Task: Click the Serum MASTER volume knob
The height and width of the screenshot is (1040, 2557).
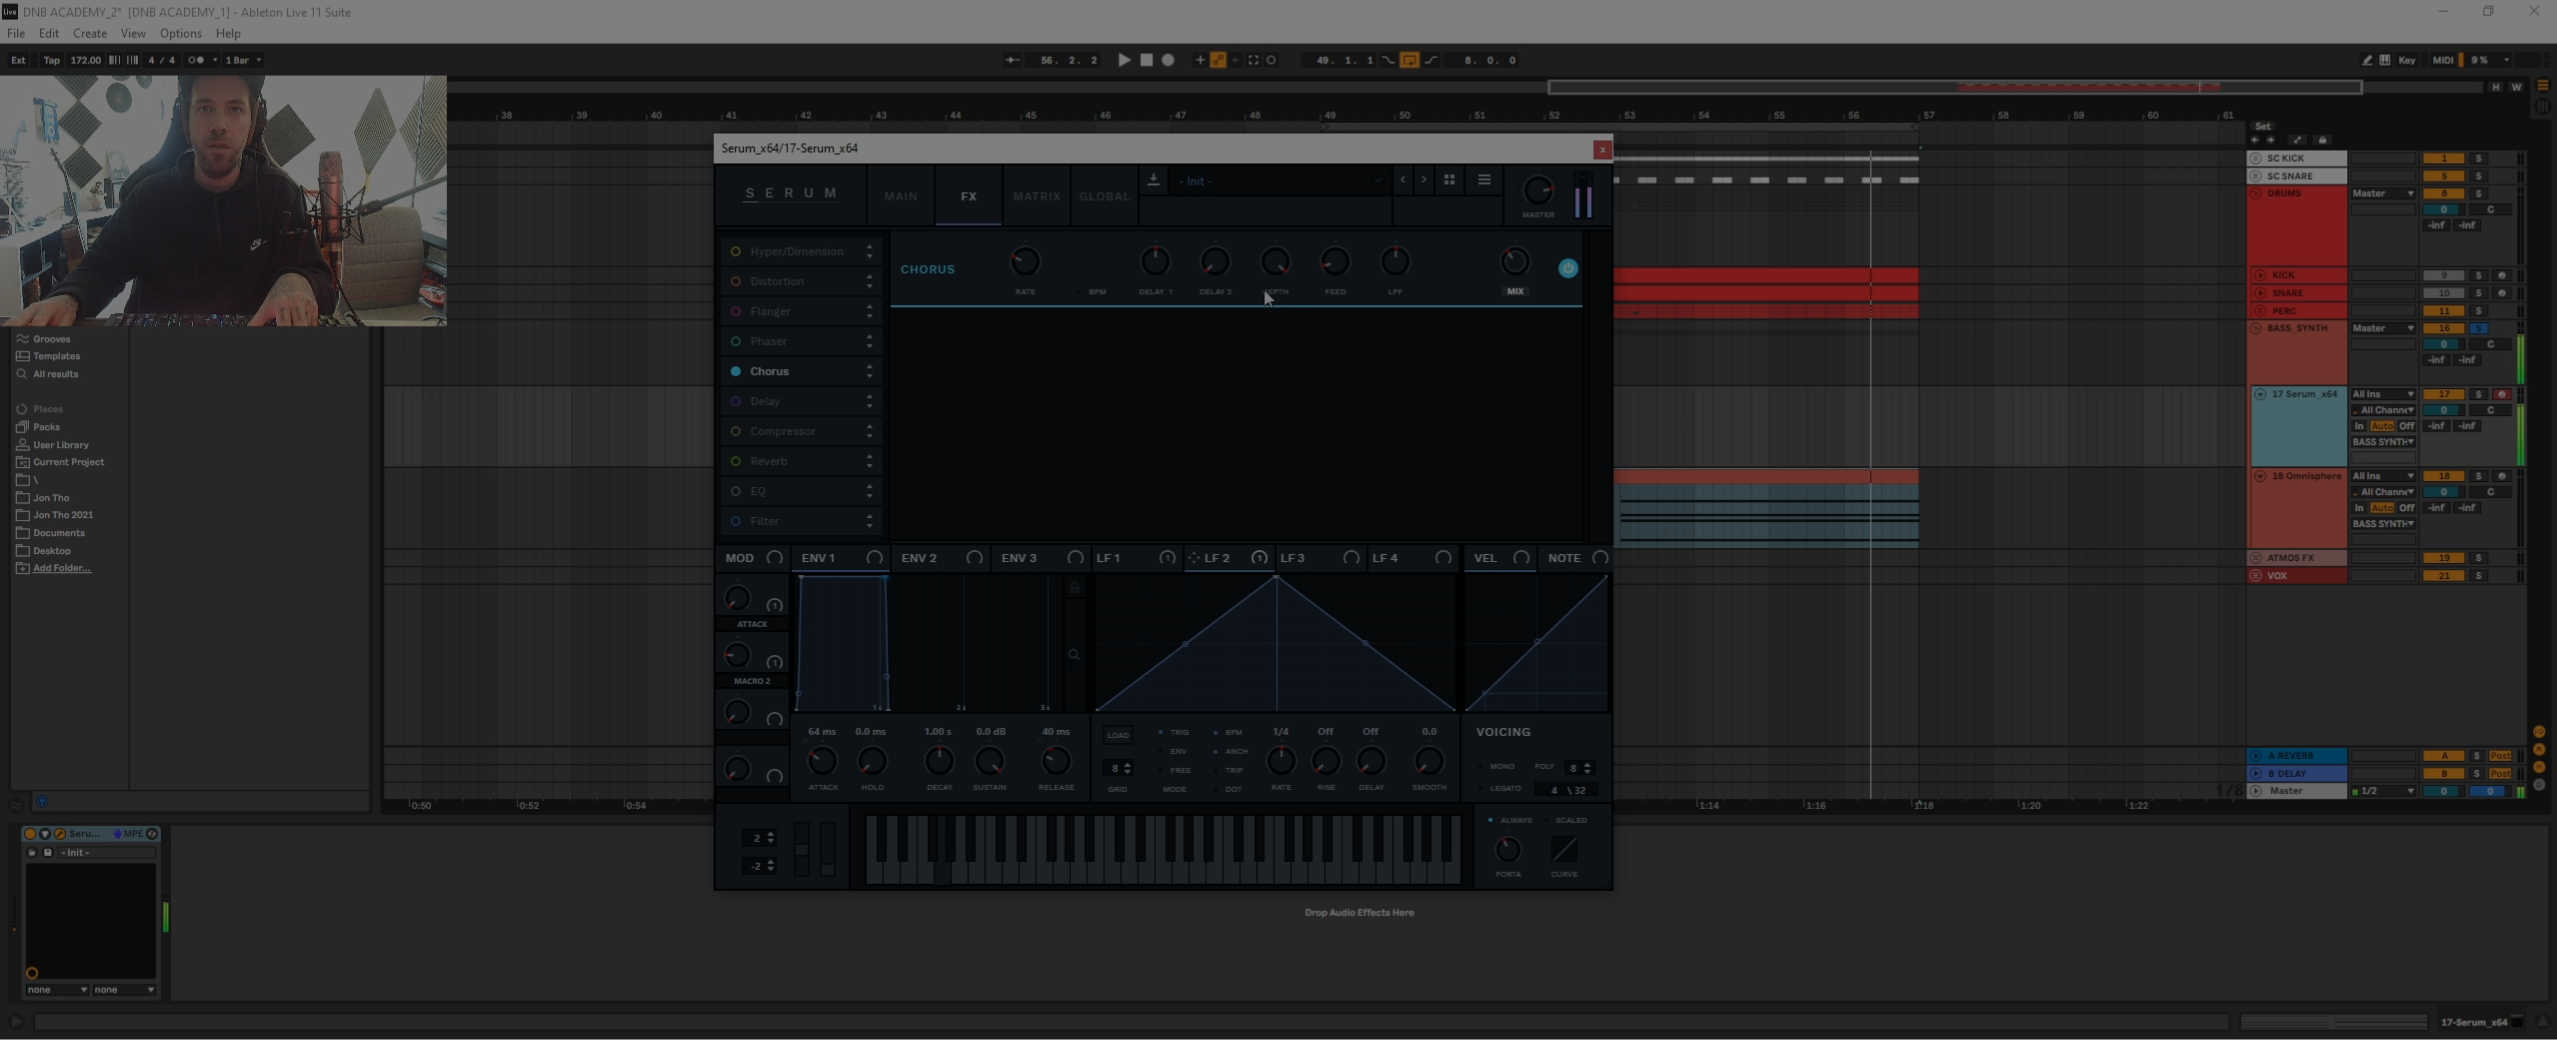Action: tap(1538, 190)
